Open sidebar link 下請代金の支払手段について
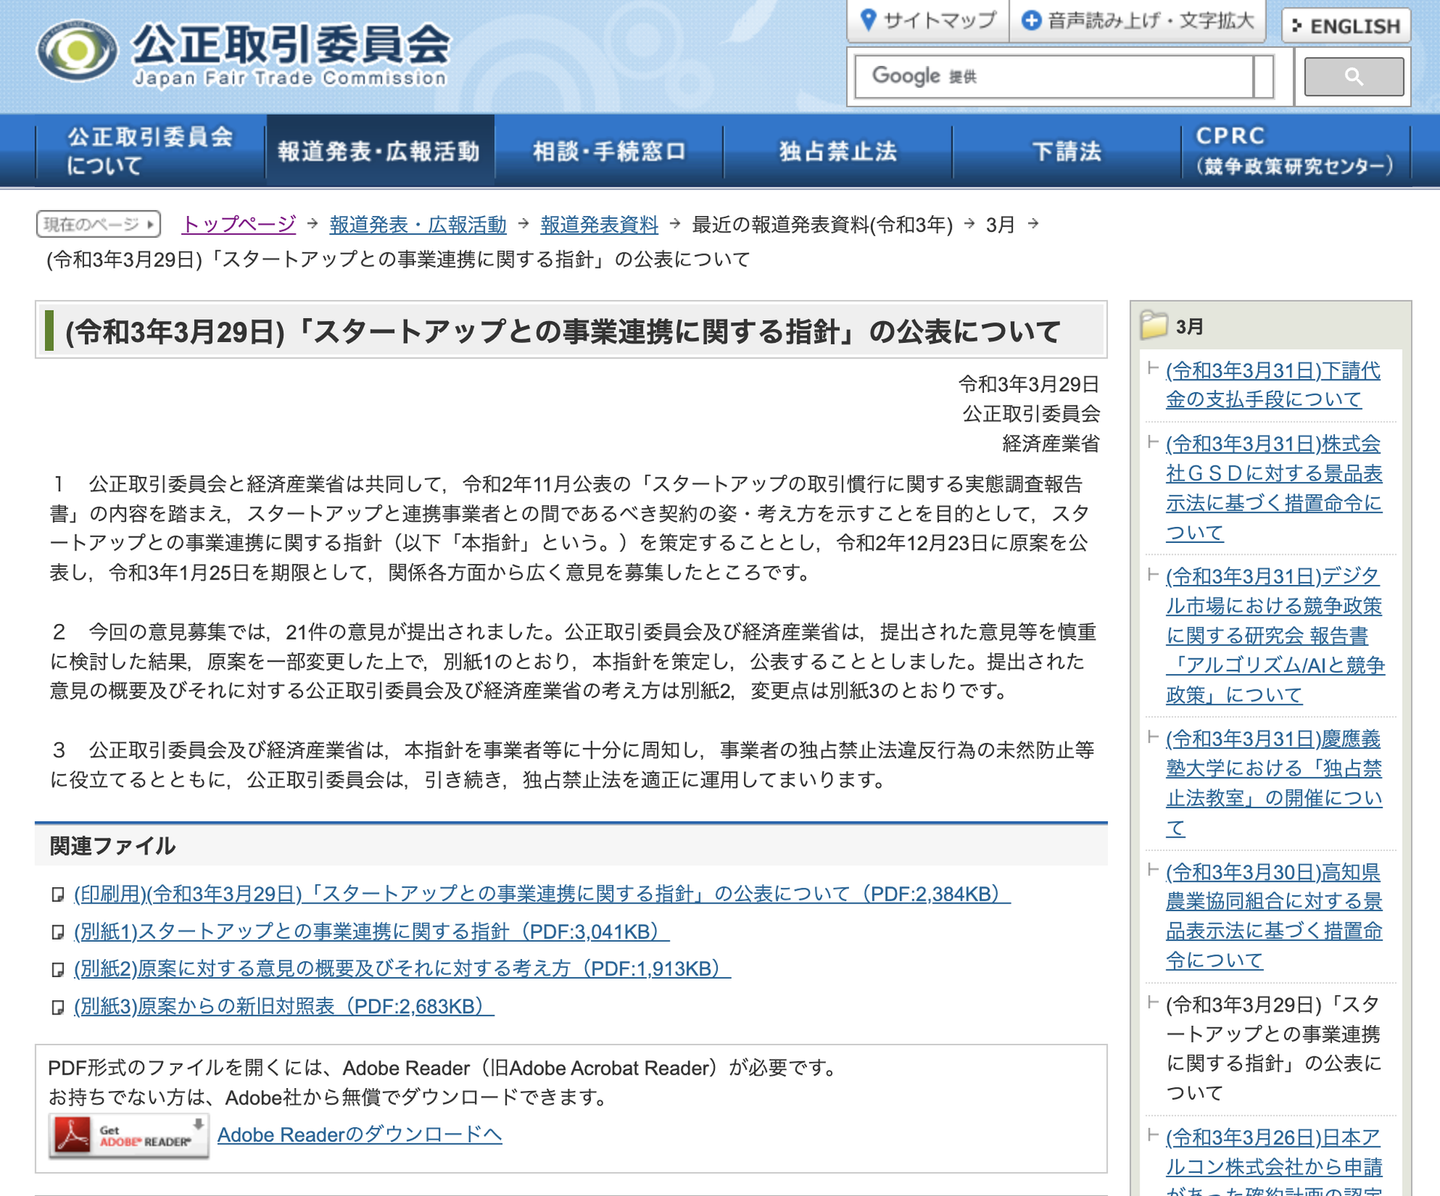 click(x=1273, y=385)
